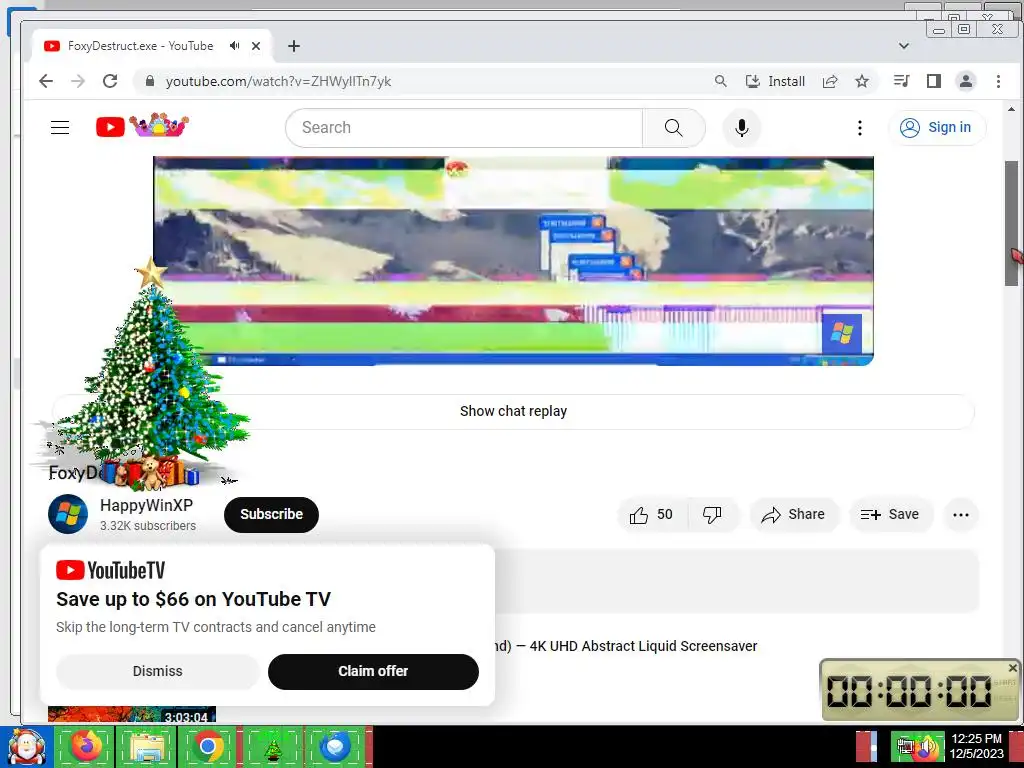Share this page from the address bar
The image size is (1024, 768).
click(830, 81)
